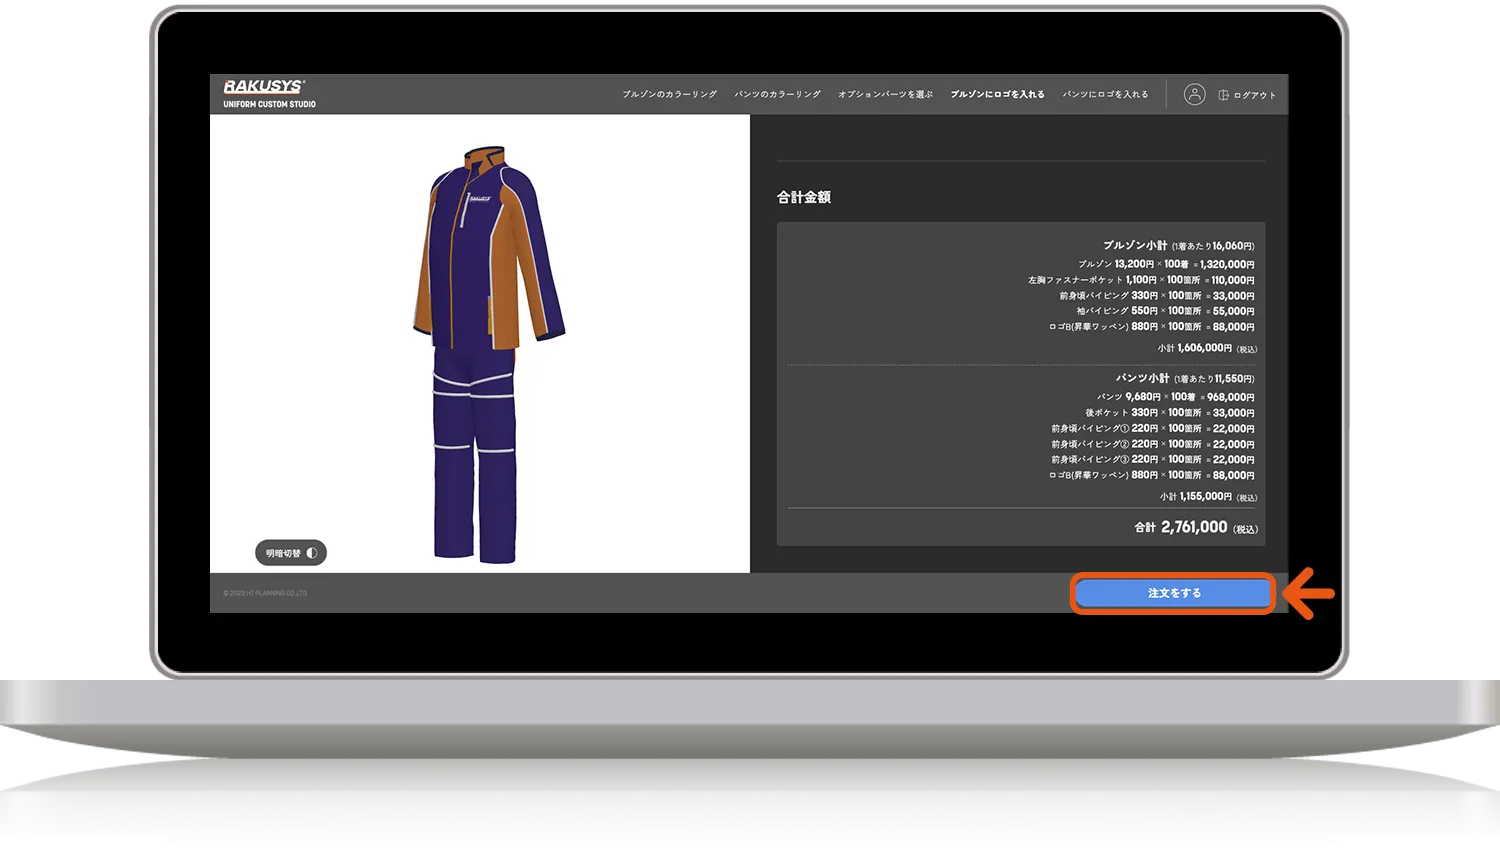Select the オプションパーツを選ぶ nav item
Image resolution: width=1500 pixels, height=850 pixels.
tap(885, 95)
